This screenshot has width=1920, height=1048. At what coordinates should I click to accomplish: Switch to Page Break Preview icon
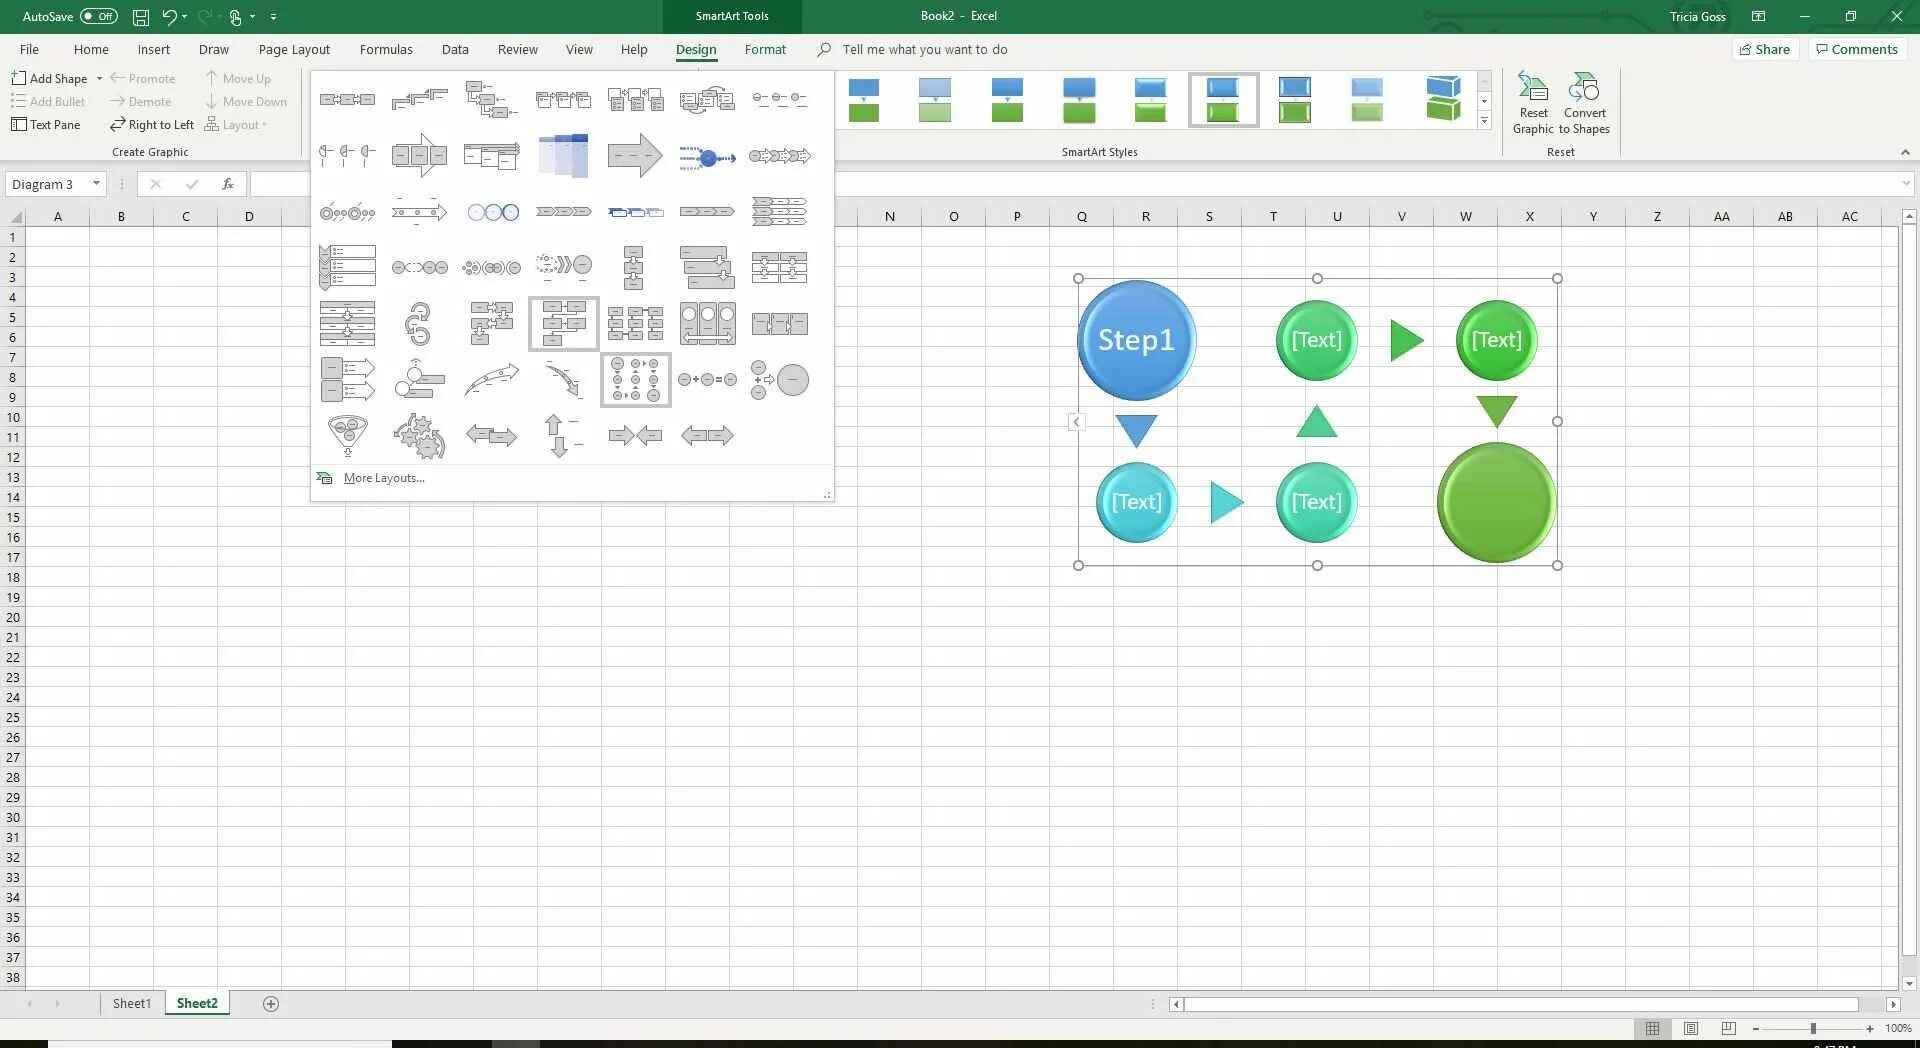pos(1728,1028)
